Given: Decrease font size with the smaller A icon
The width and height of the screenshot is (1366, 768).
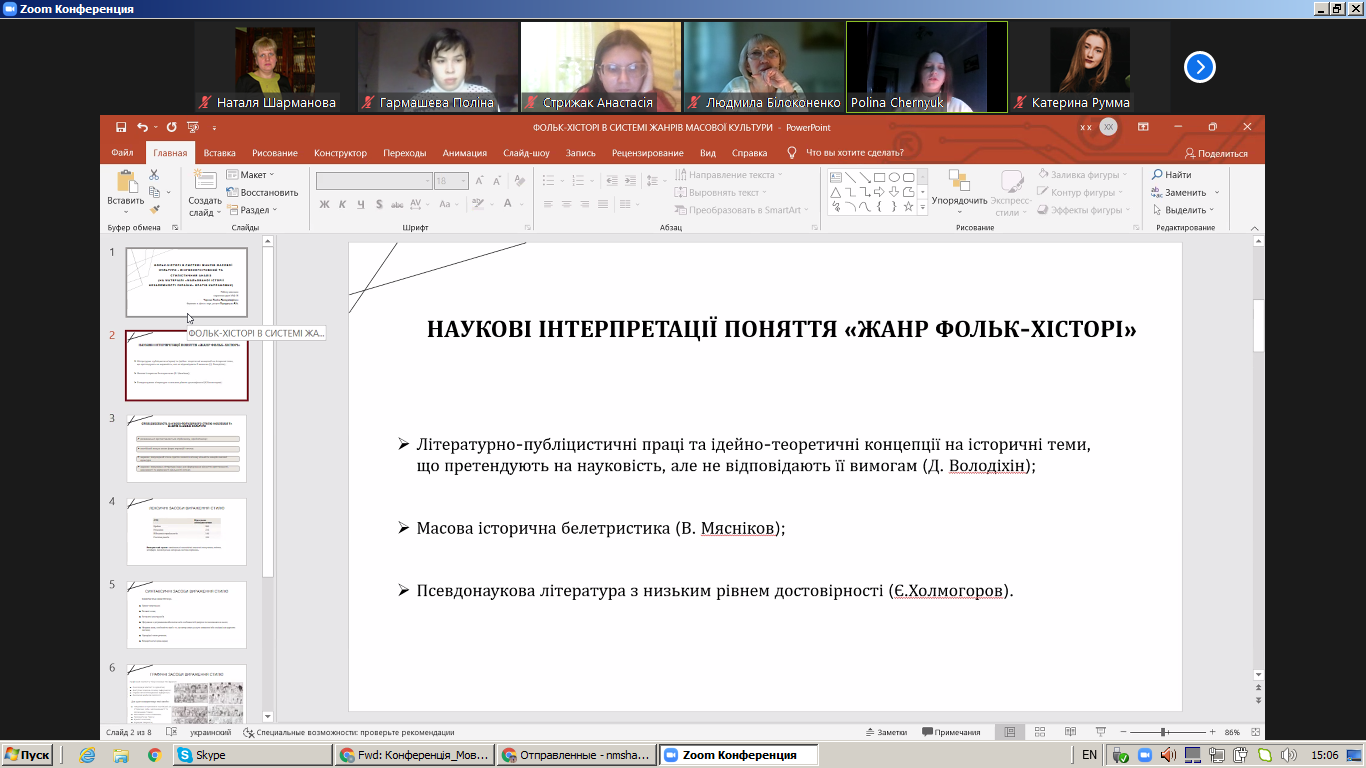Looking at the screenshot, I should point(497,181).
